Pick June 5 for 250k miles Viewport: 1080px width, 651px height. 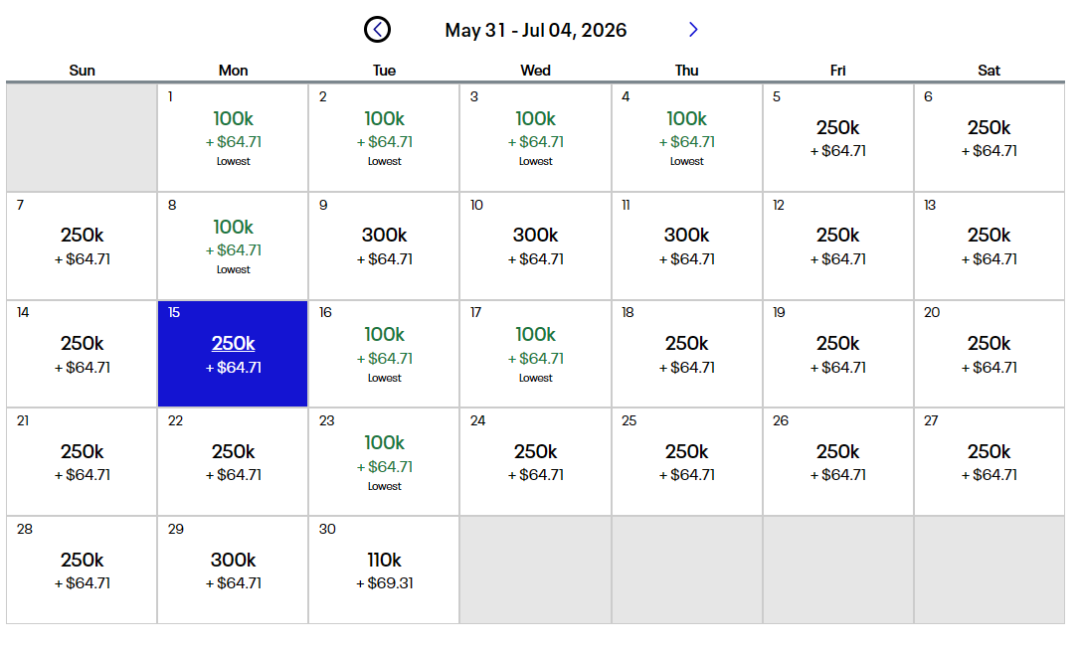coord(838,137)
